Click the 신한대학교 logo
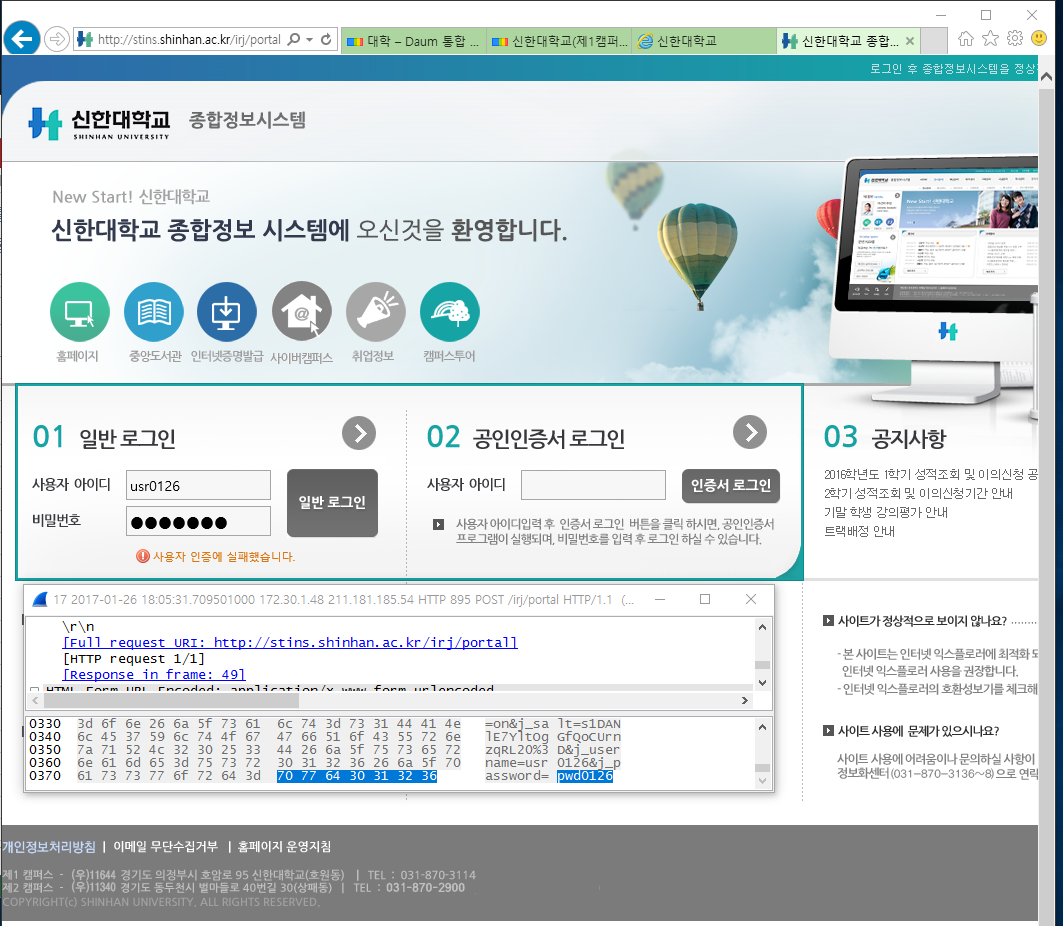The height and width of the screenshot is (926, 1063). [99, 123]
